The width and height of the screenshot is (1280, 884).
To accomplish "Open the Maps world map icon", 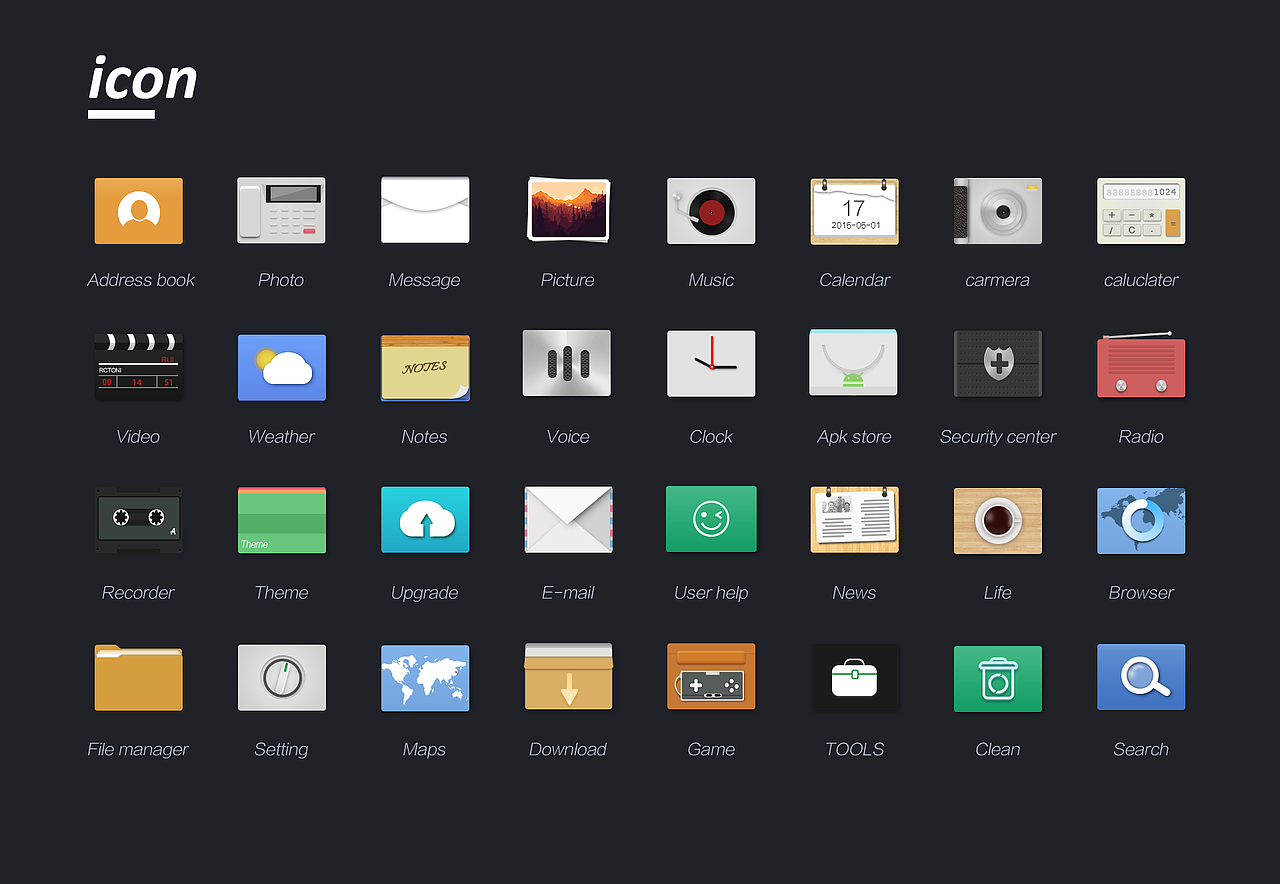I will point(425,678).
